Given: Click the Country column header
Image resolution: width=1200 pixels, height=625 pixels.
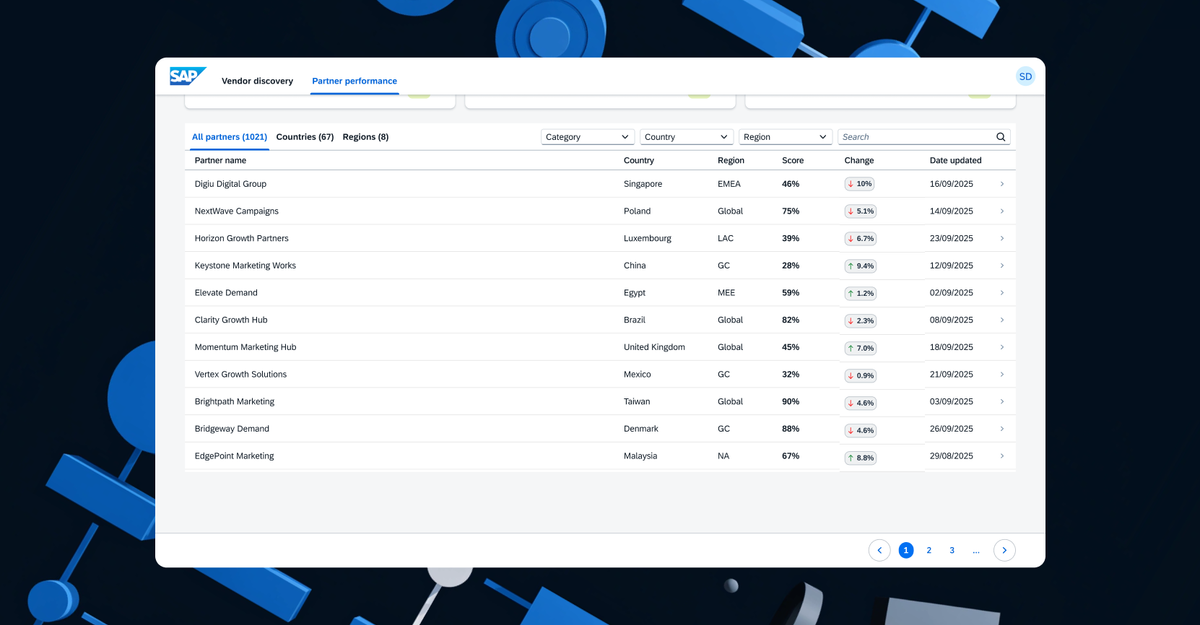Looking at the screenshot, I should click(639, 160).
